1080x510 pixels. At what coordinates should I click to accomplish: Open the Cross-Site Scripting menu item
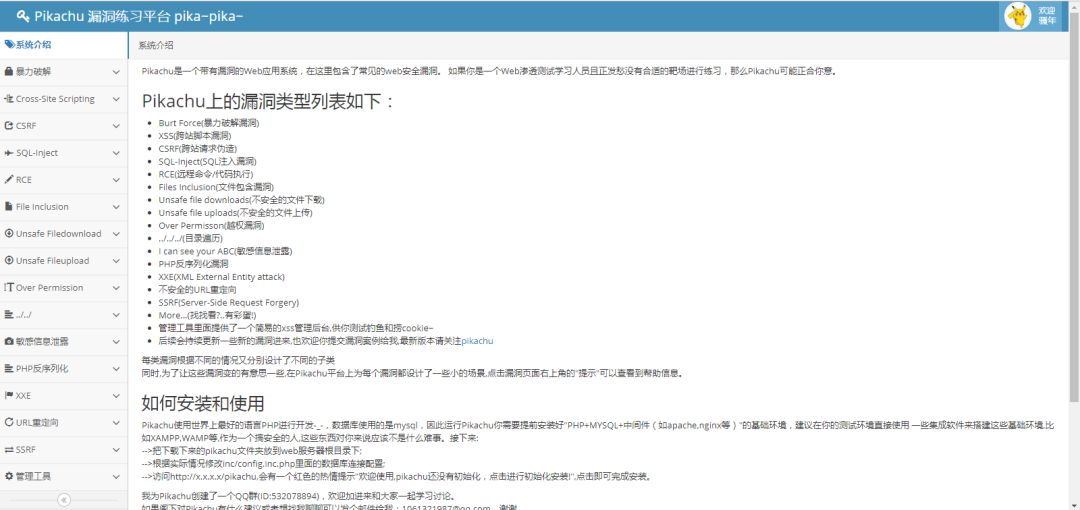(x=63, y=99)
